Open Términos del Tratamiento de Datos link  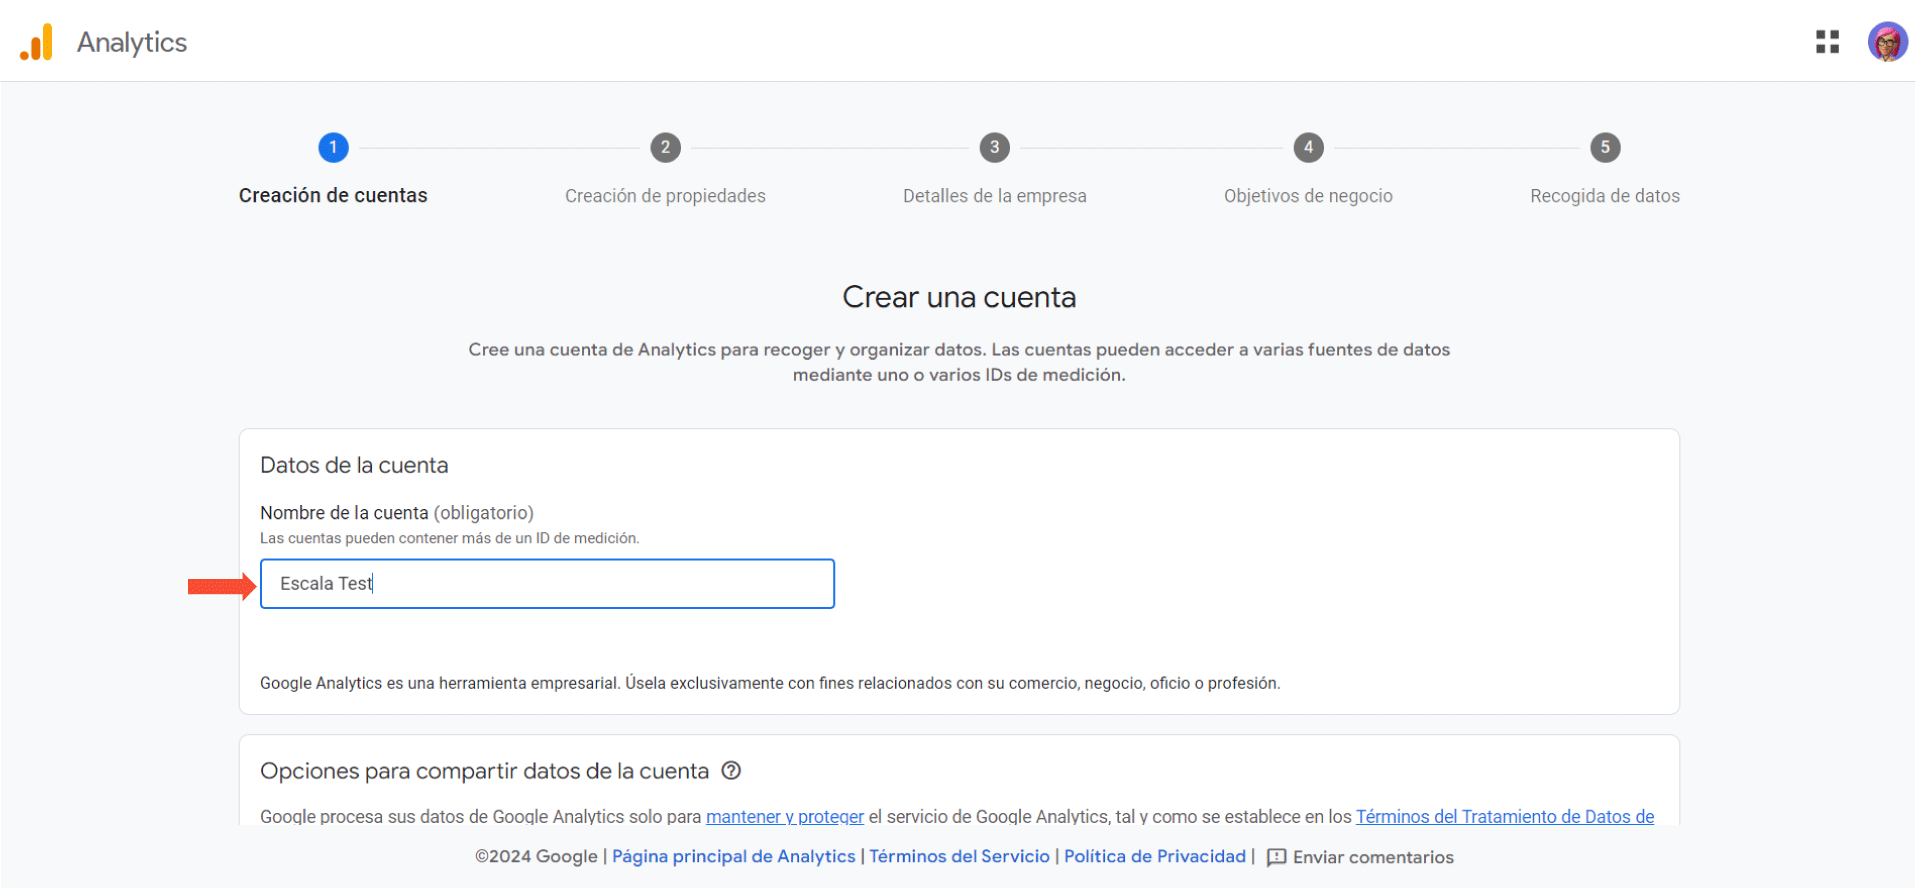point(1505,816)
